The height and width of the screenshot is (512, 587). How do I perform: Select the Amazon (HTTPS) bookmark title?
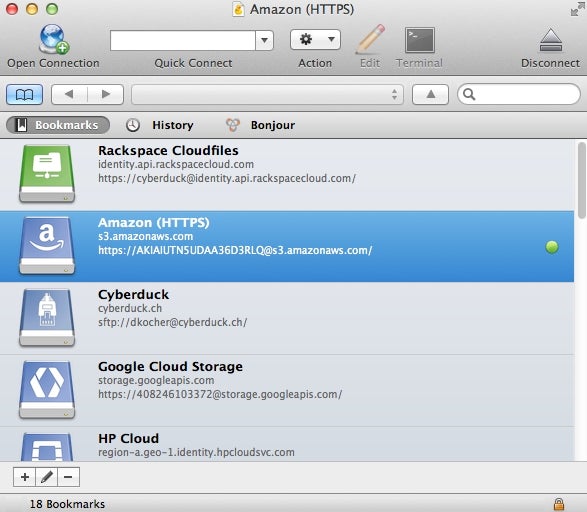153,223
